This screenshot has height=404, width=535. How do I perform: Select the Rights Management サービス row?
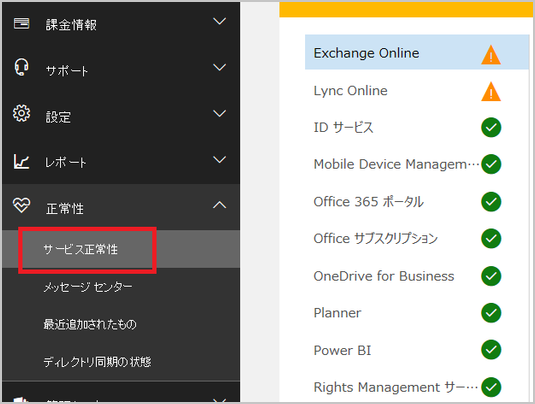click(417, 387)
